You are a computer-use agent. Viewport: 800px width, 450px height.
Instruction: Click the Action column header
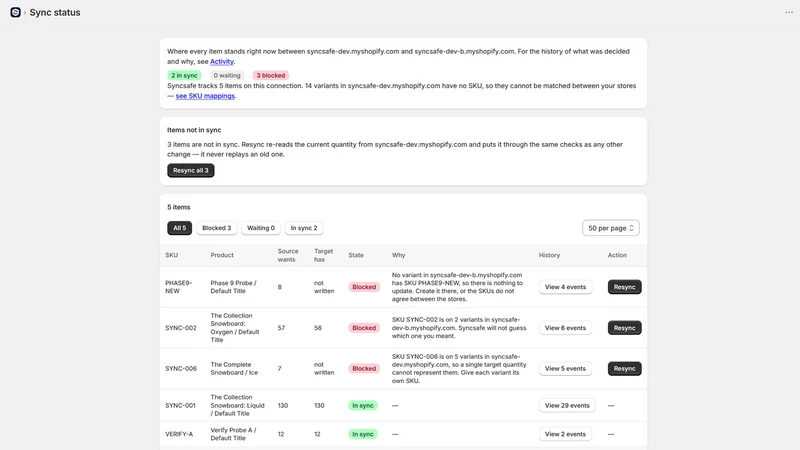[617, 255]
